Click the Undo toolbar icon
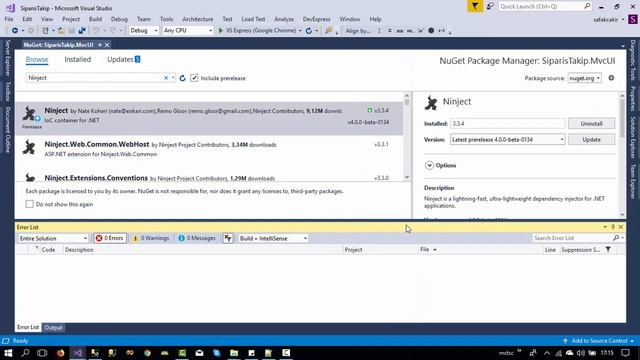 point(96,31)
